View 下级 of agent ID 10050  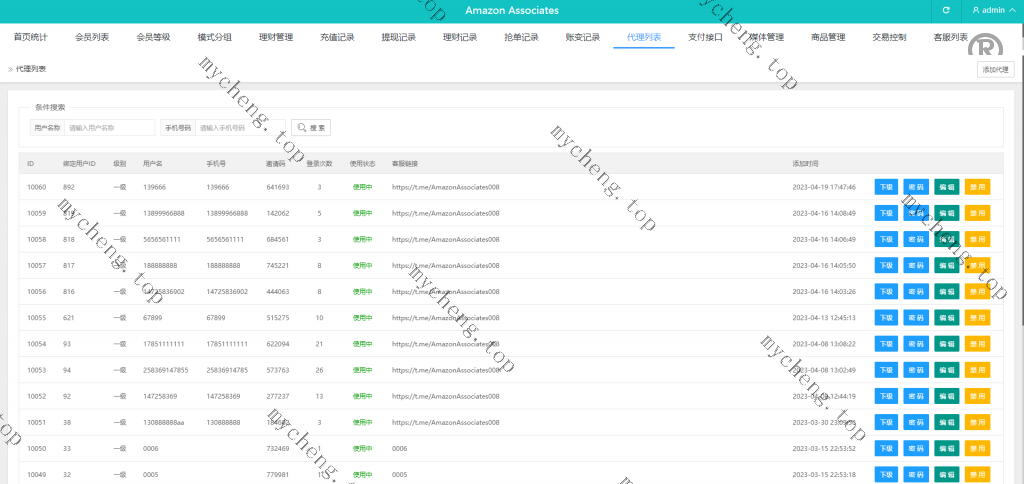[886, 448]
